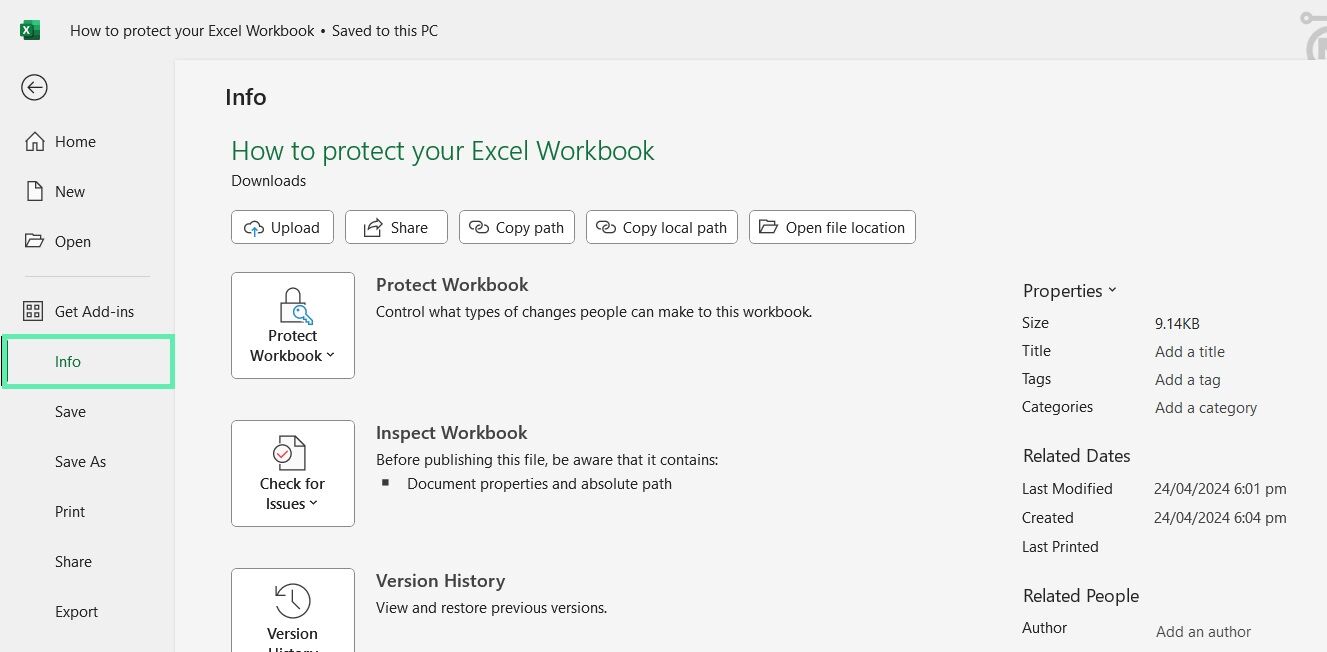
Task: Click the Copy path button
Action: coord(518,227)
